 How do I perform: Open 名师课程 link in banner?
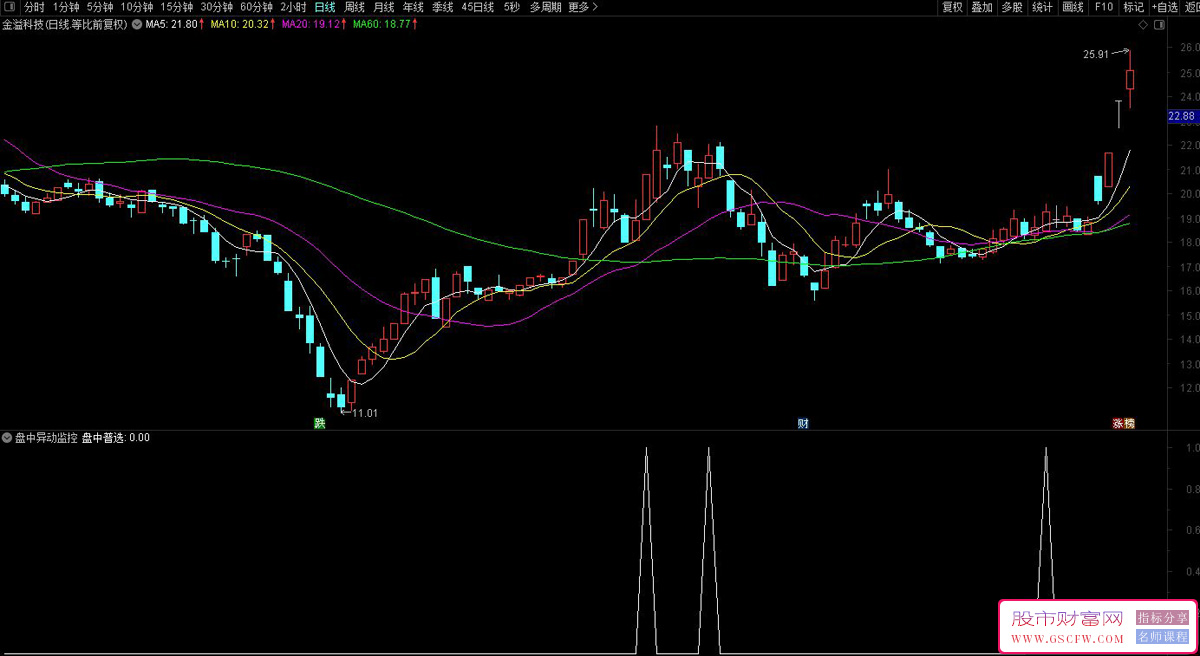(x=1163, y=637)
